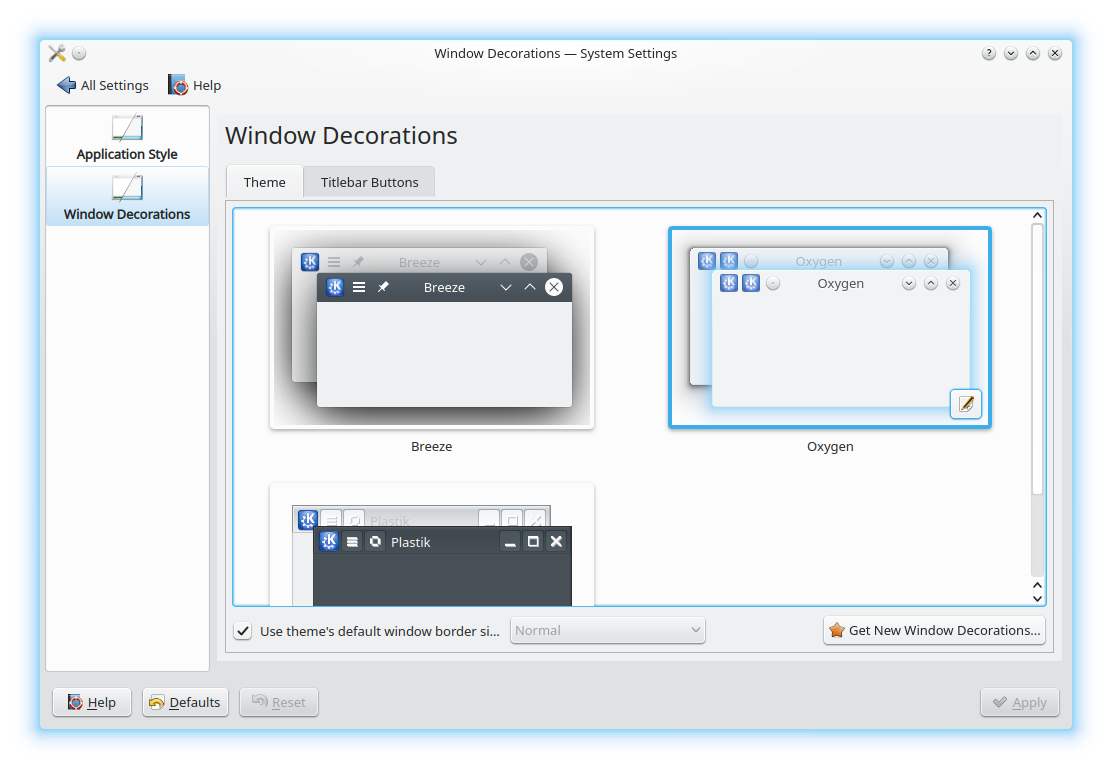Minimize the System Settings window
This screenshot has width=1112, height=769.
pos(1011,53)
